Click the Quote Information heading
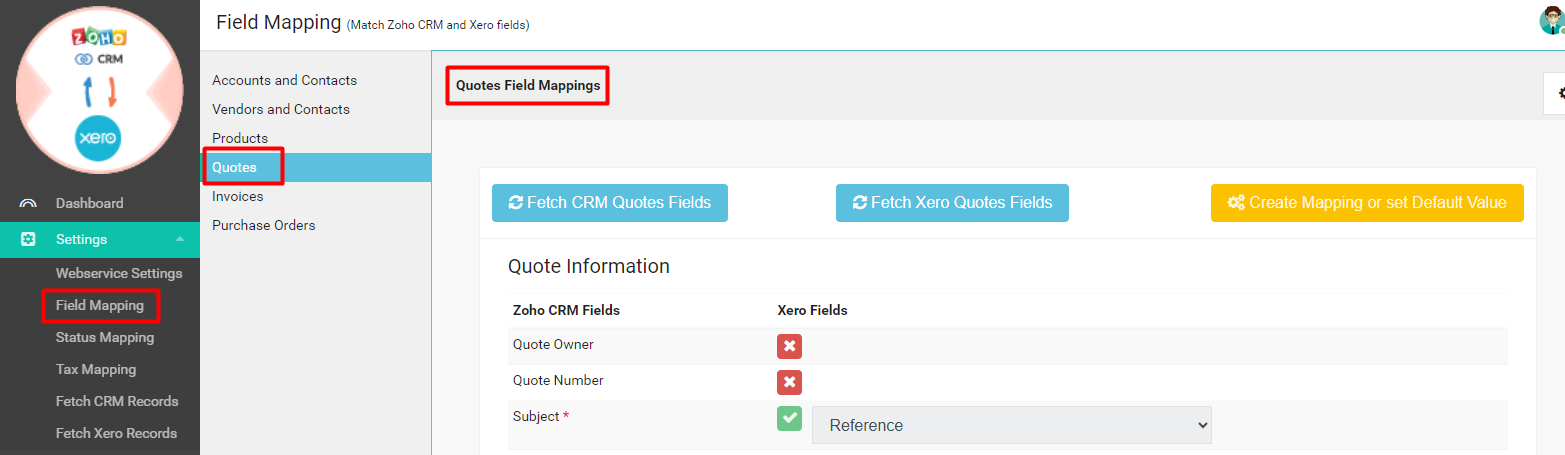Viewport: 1565px width, 455px height. [x=589, y=266]
